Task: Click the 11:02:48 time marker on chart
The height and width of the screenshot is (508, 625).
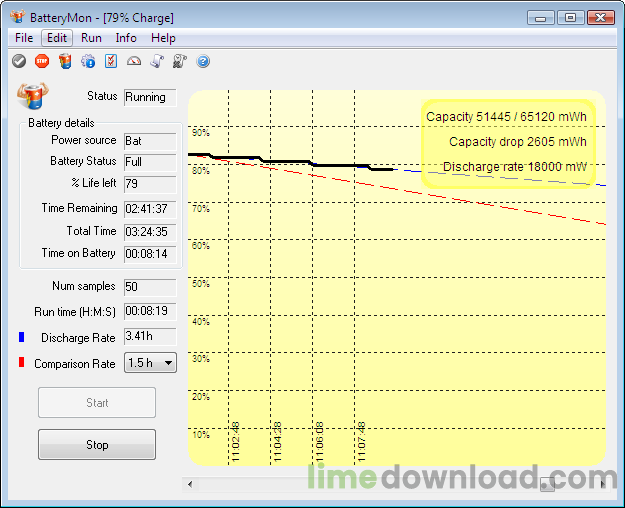Action: tap(235, 442)
